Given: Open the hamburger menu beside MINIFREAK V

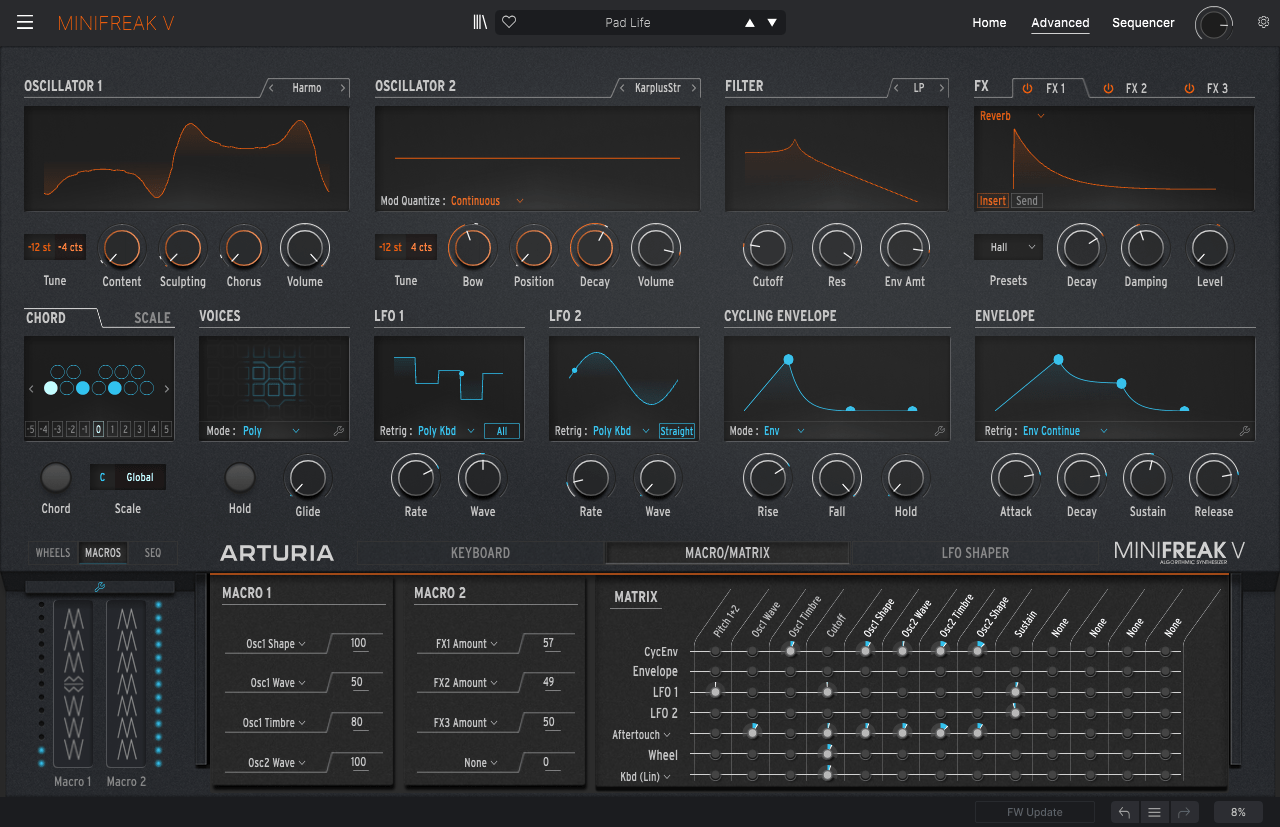Looking at the screenshot, I should click(x=25, y=22).
